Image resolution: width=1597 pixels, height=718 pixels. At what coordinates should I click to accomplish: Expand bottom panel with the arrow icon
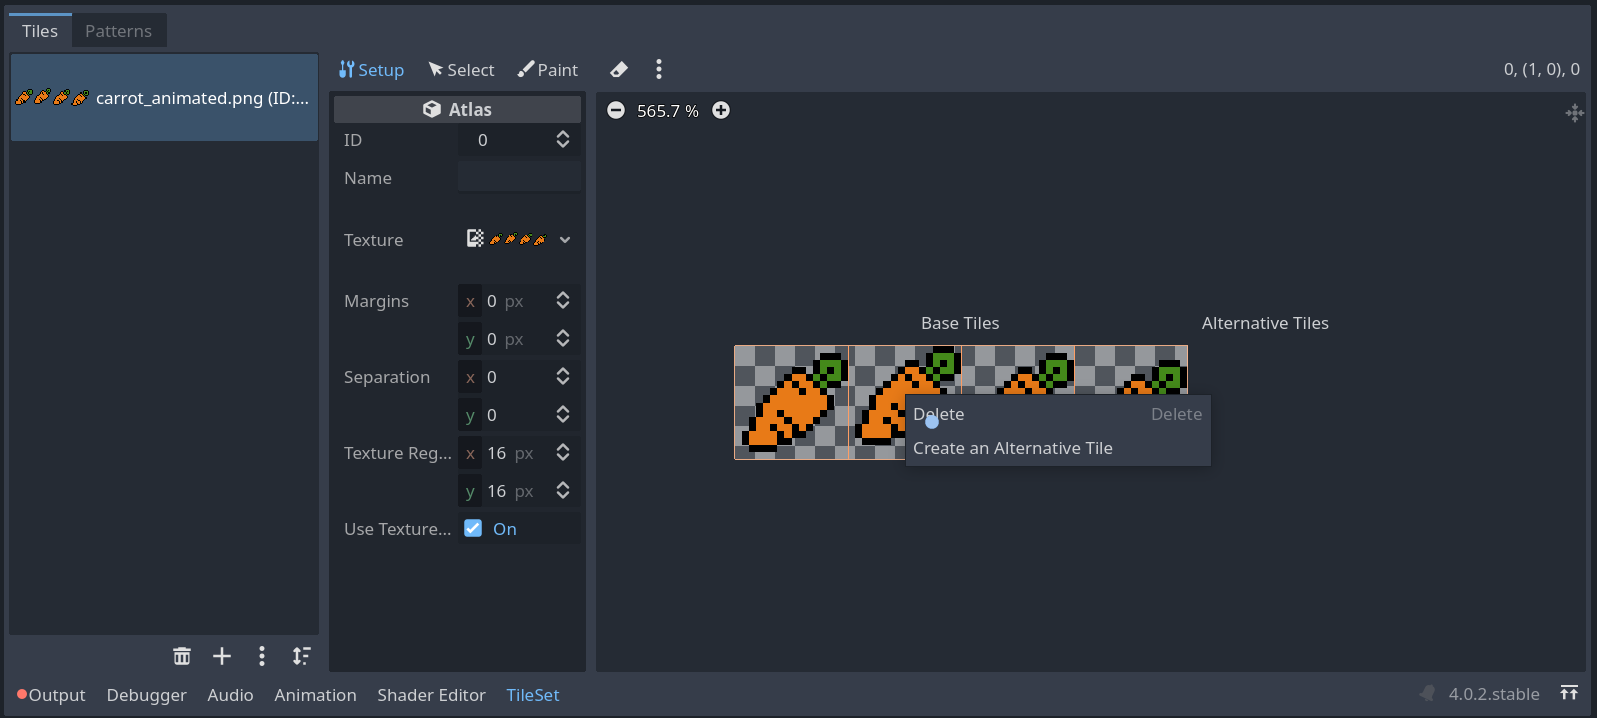coord(1569,693)
